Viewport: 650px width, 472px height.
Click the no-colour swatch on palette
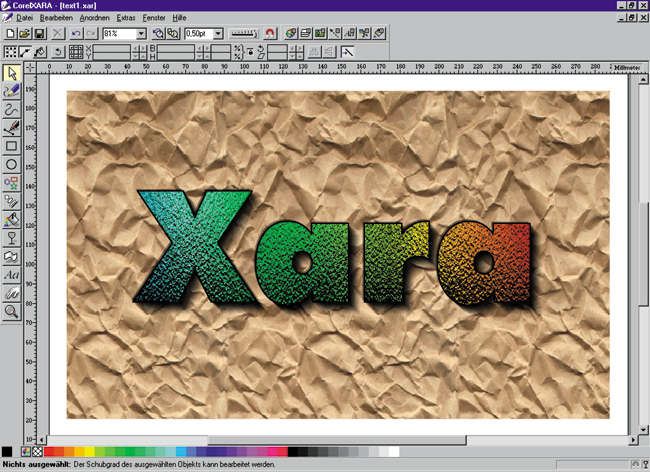[38, 452]
